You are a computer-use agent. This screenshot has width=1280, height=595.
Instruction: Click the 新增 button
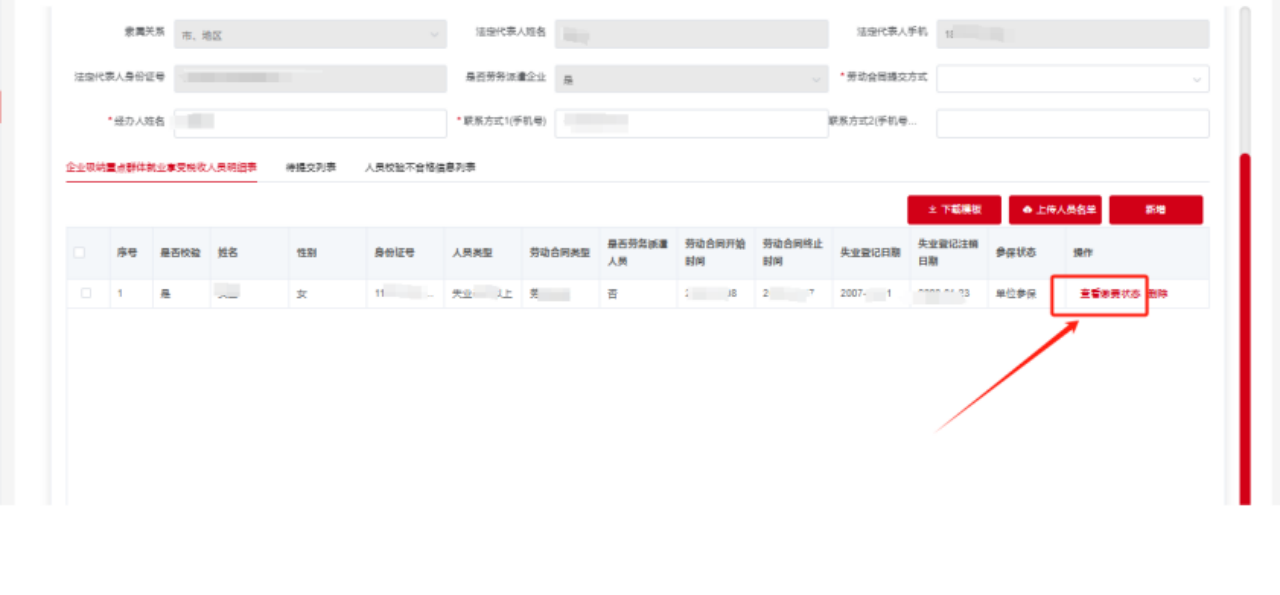(x=1156, y=209)
